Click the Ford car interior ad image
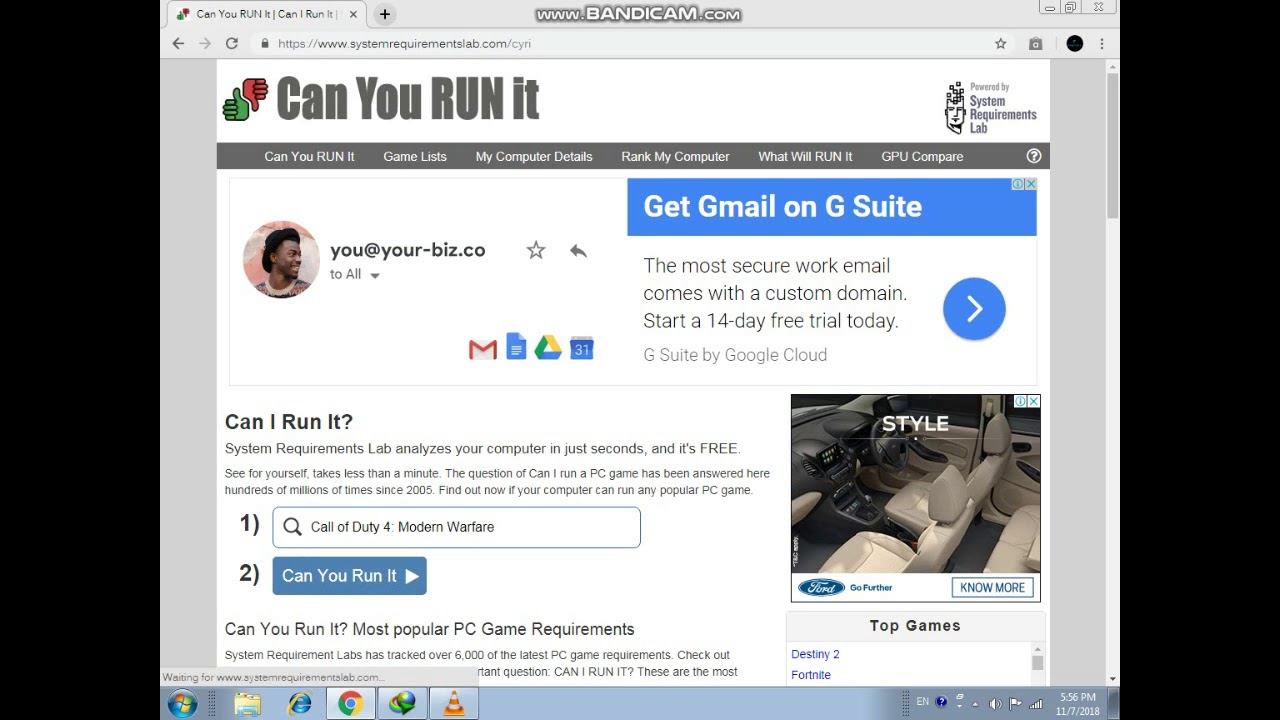Image resolution: width=1280 pixels, height=720 pixels. click(915, 484)
